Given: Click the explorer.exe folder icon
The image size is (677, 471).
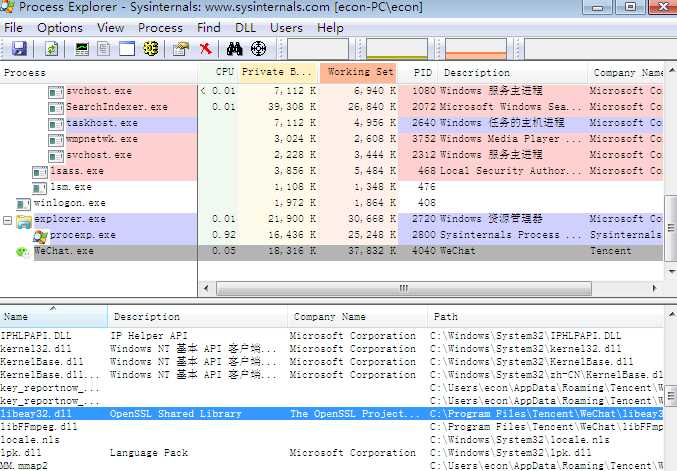Looking at the screenshot, I should (24, 220).
